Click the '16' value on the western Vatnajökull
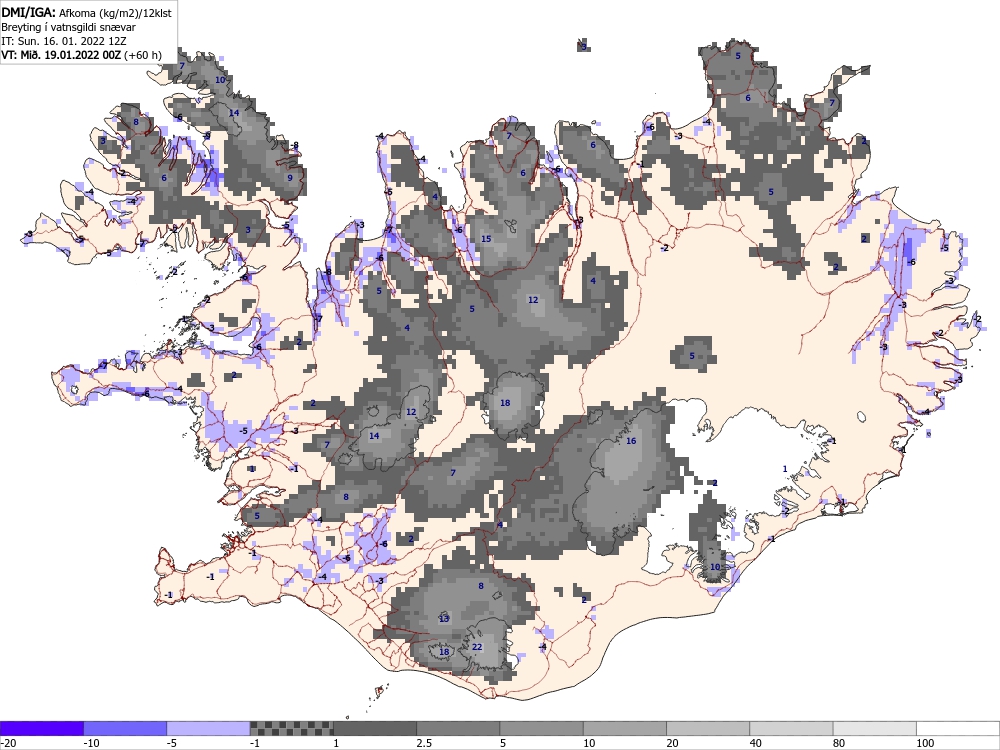Image resolution: width=1000 pixels, height=750 pixels. [x=631, y=441]
